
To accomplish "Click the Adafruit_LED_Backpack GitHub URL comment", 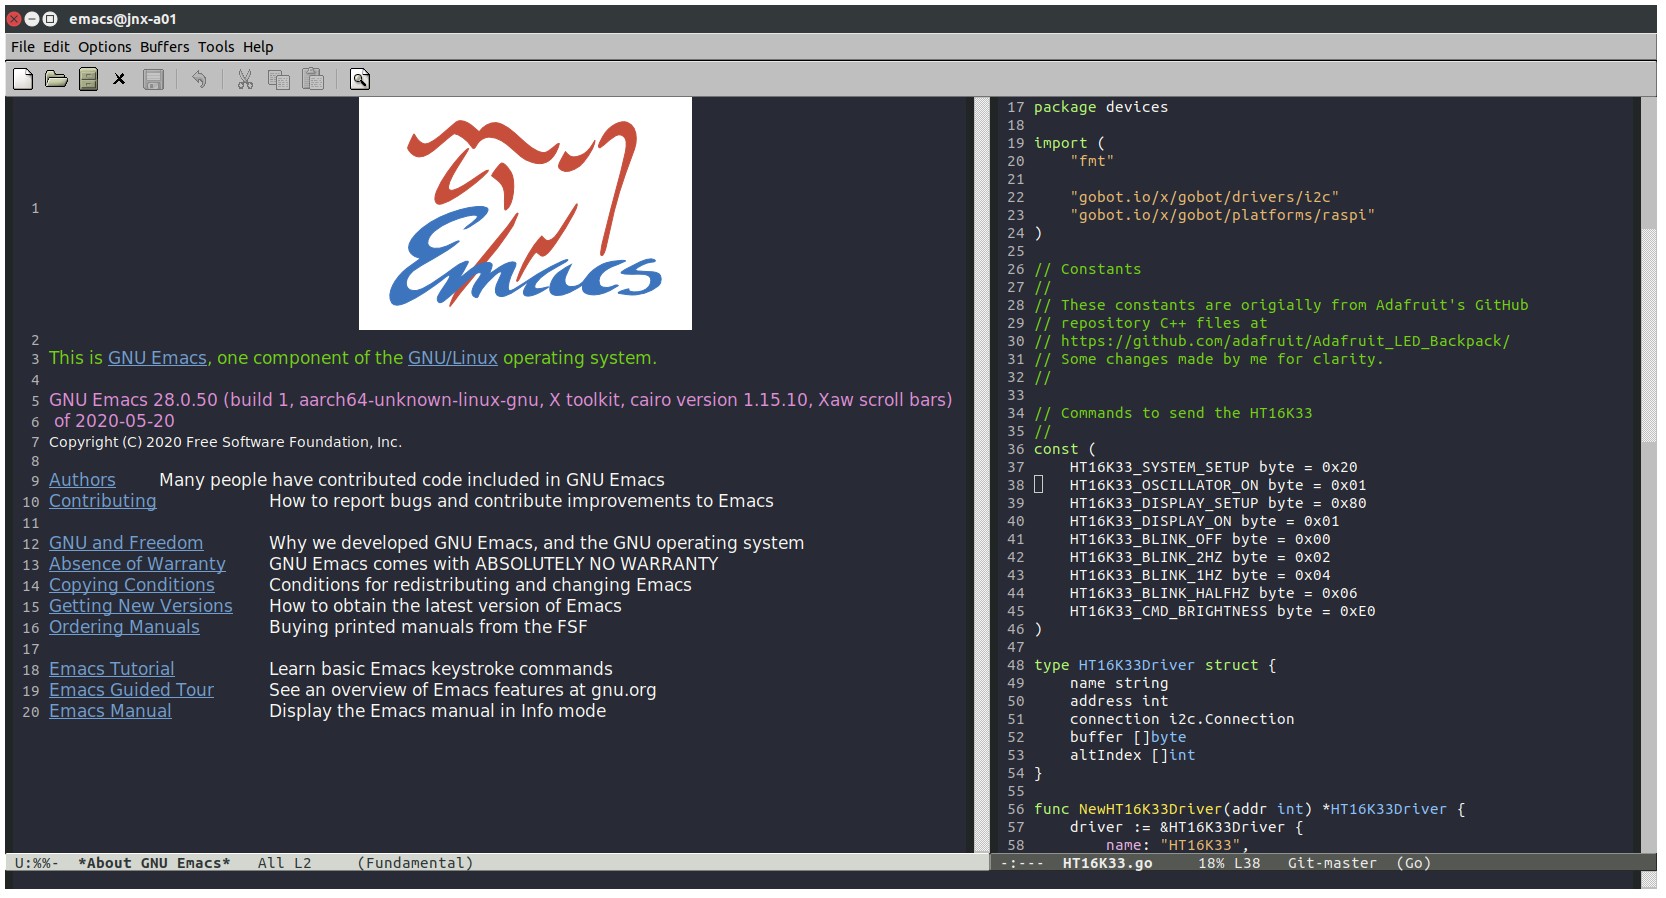I will 1272,341.
